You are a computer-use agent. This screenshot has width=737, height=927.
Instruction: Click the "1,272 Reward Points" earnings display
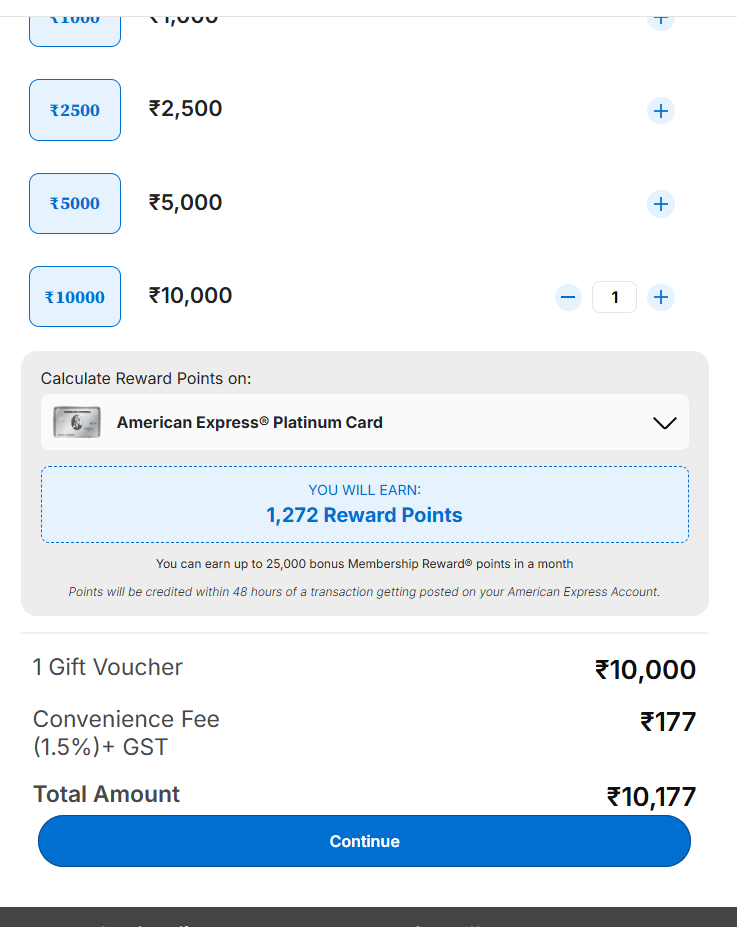coord(364,514)
